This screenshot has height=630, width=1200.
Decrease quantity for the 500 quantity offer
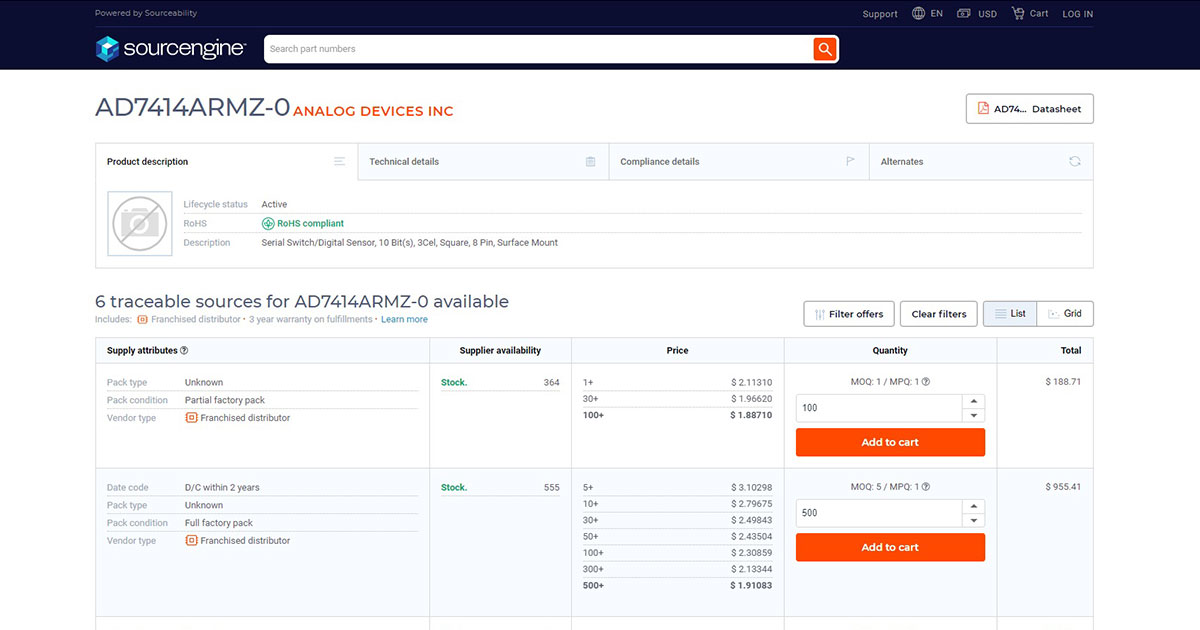pos(974,520)
